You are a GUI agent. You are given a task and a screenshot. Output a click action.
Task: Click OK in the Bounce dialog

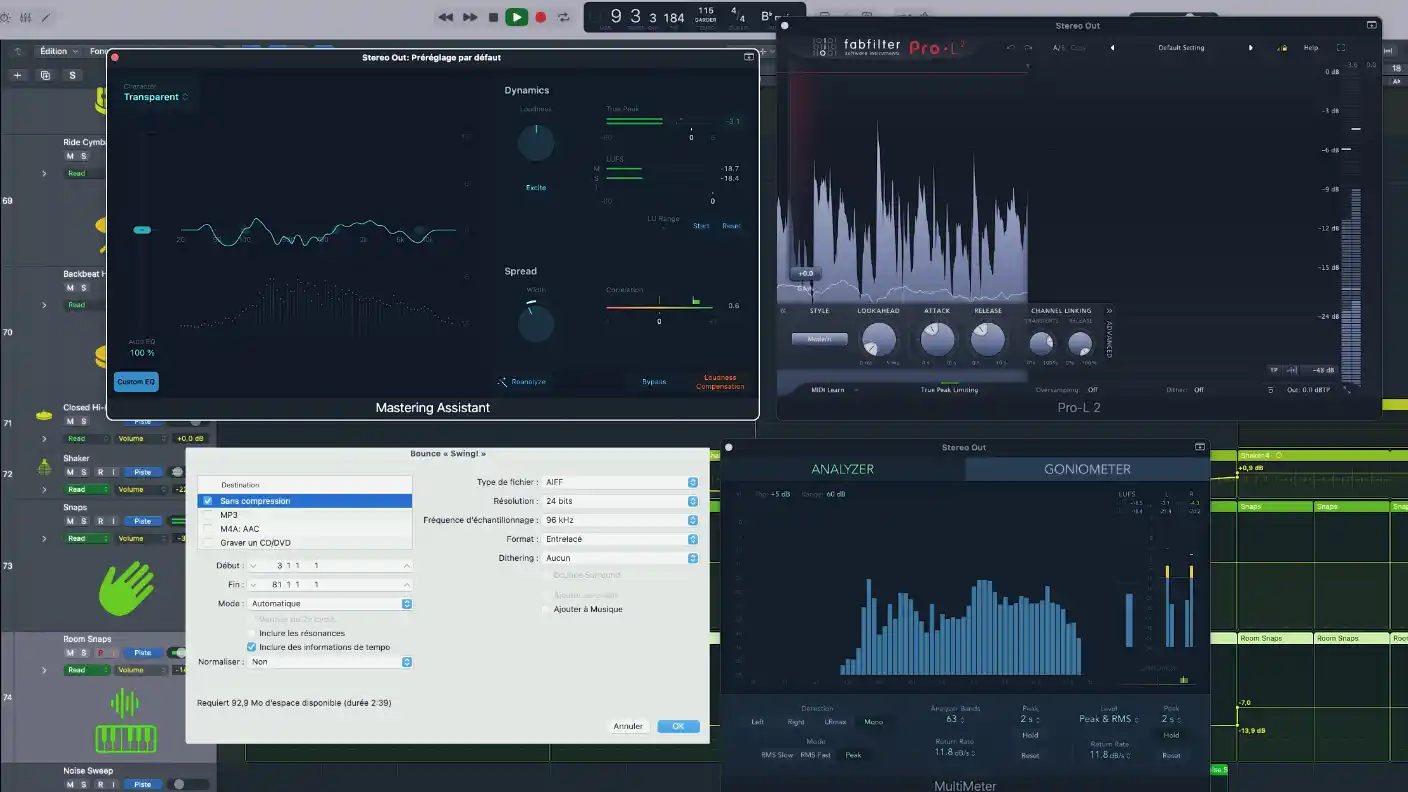click(x=678, y=726)
